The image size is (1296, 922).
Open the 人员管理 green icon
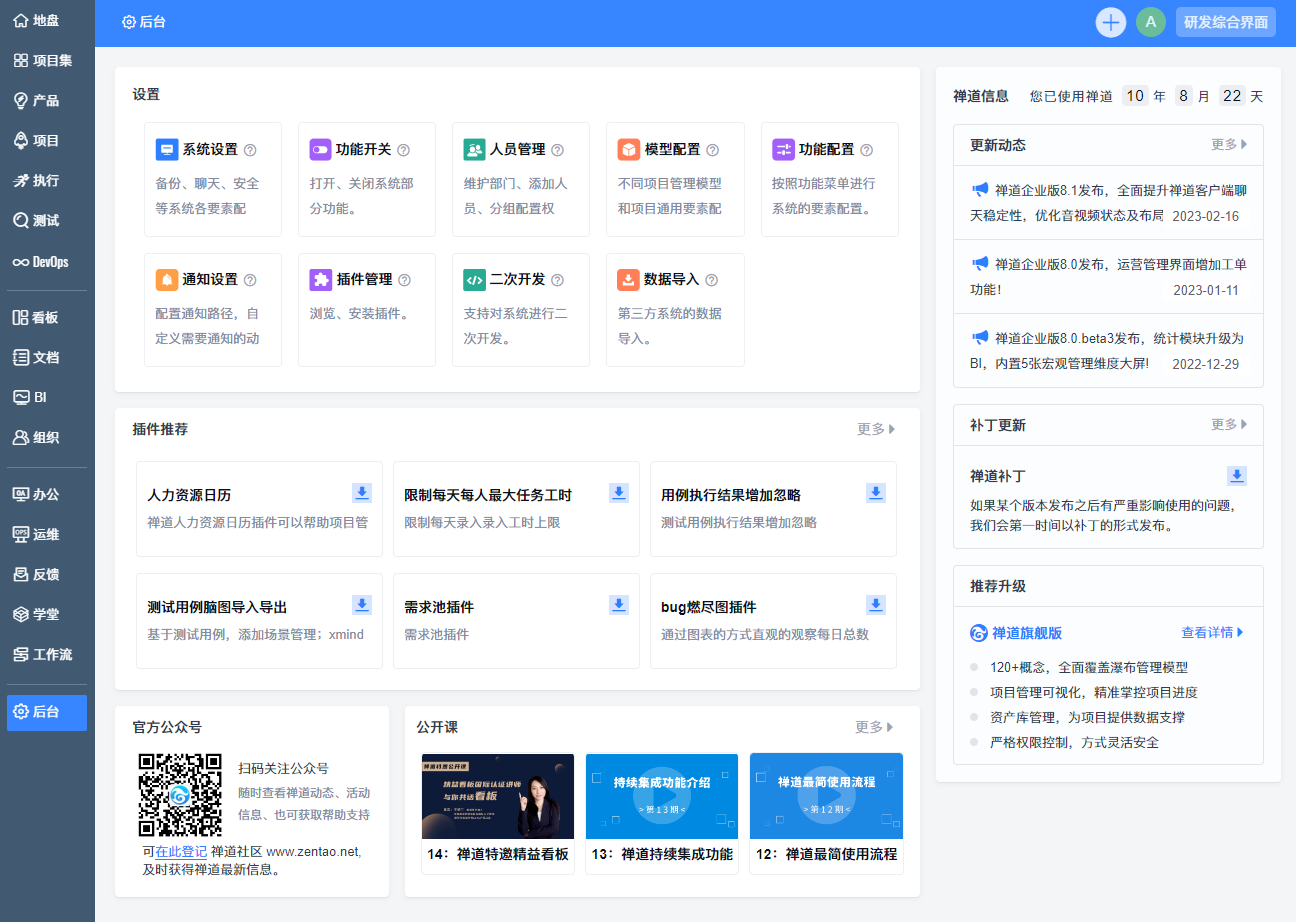click(x=475, y=150)
